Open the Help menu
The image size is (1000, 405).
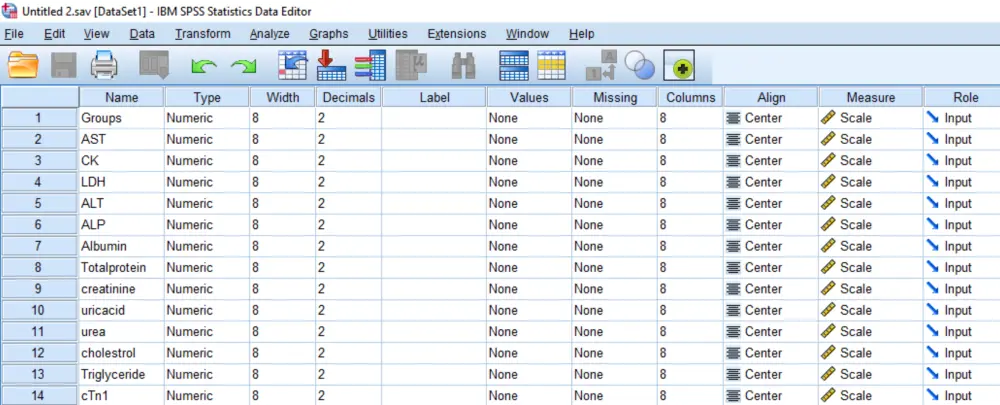coord(582,34)
